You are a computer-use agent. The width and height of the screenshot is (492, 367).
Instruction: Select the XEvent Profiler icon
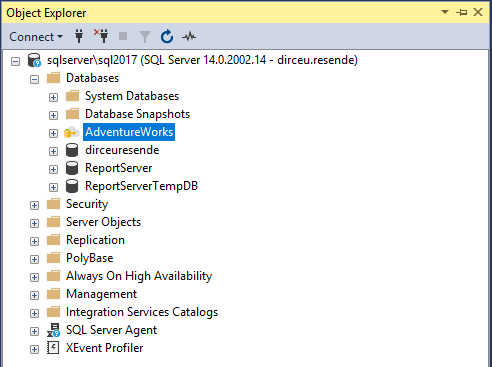53,348
